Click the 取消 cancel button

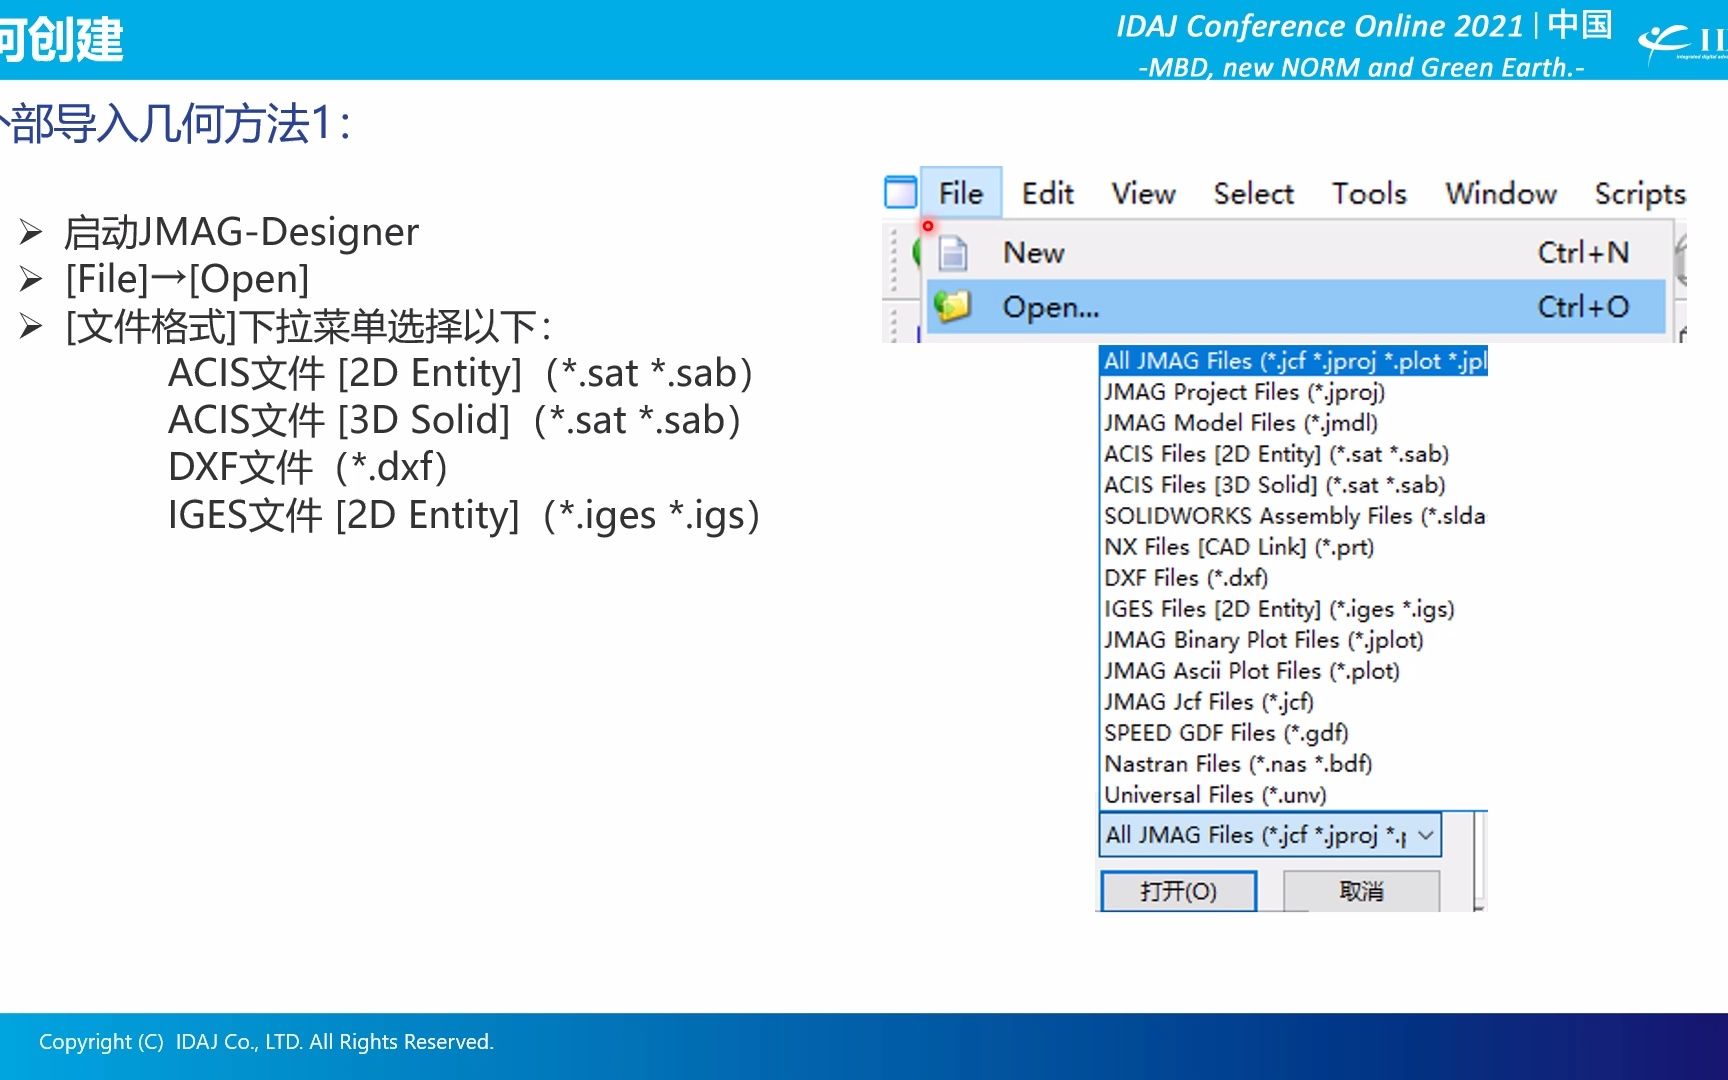1361,891
